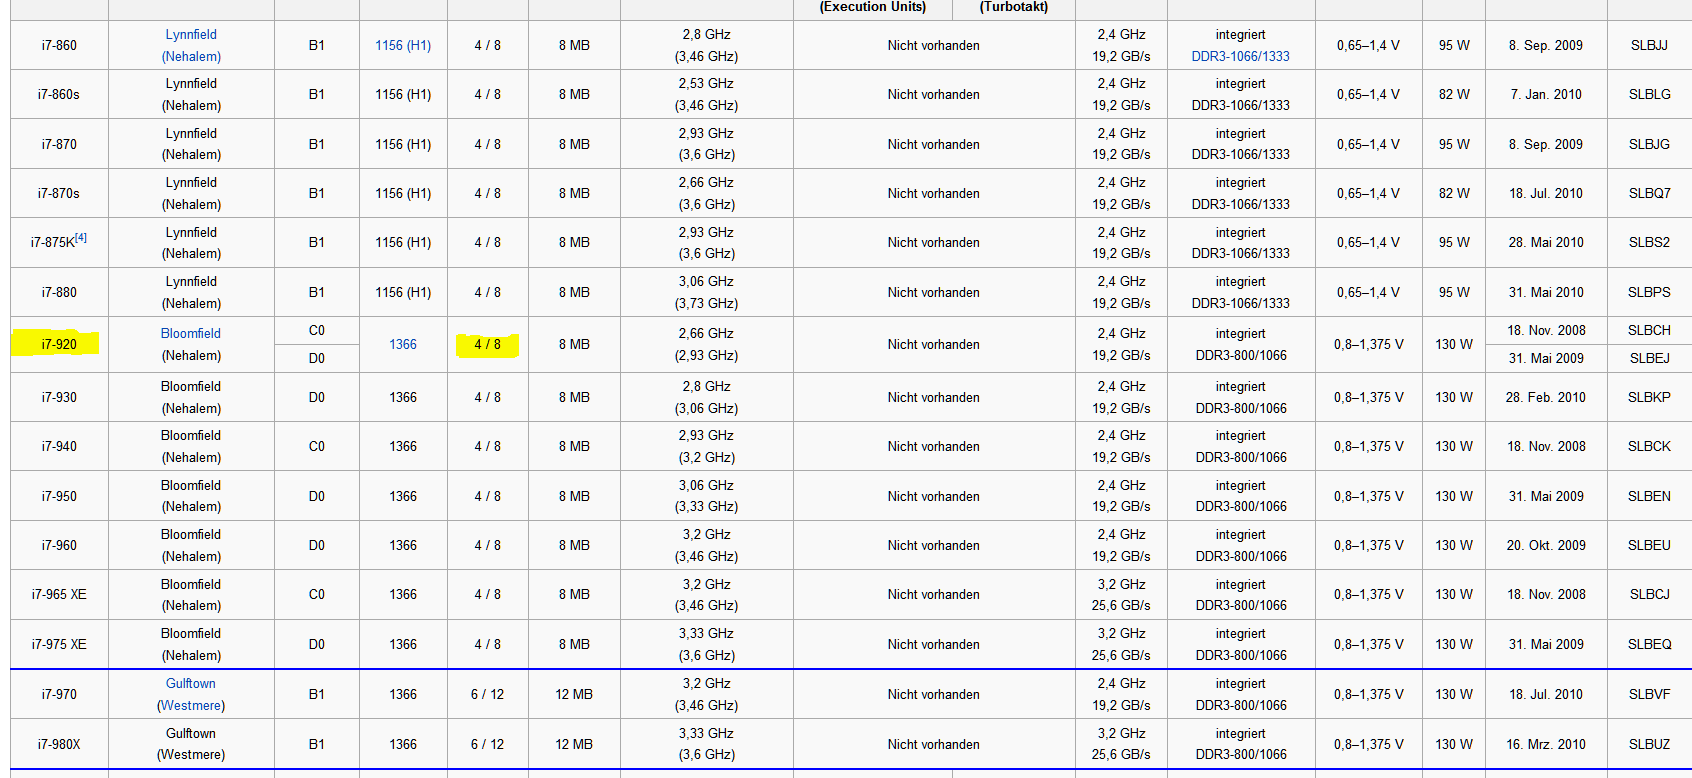Open footnote [4] next to i7-875K

81,238
